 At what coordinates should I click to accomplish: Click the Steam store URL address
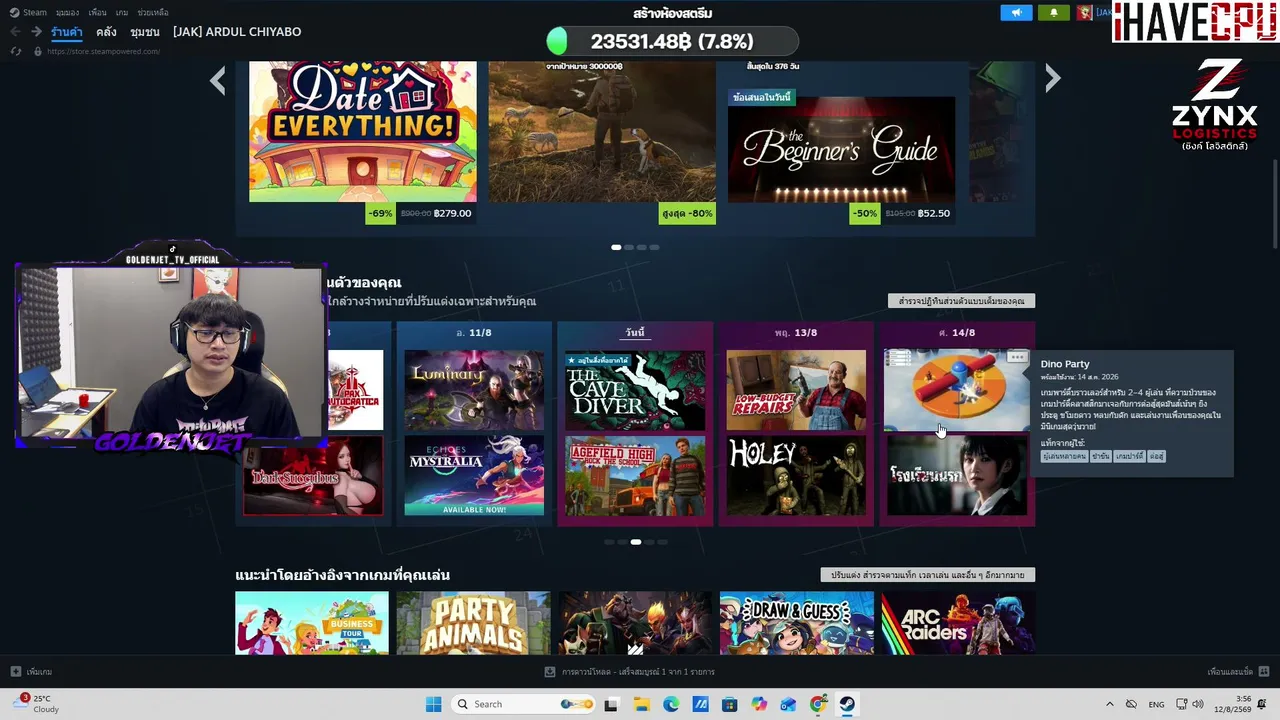pos(103,51)
